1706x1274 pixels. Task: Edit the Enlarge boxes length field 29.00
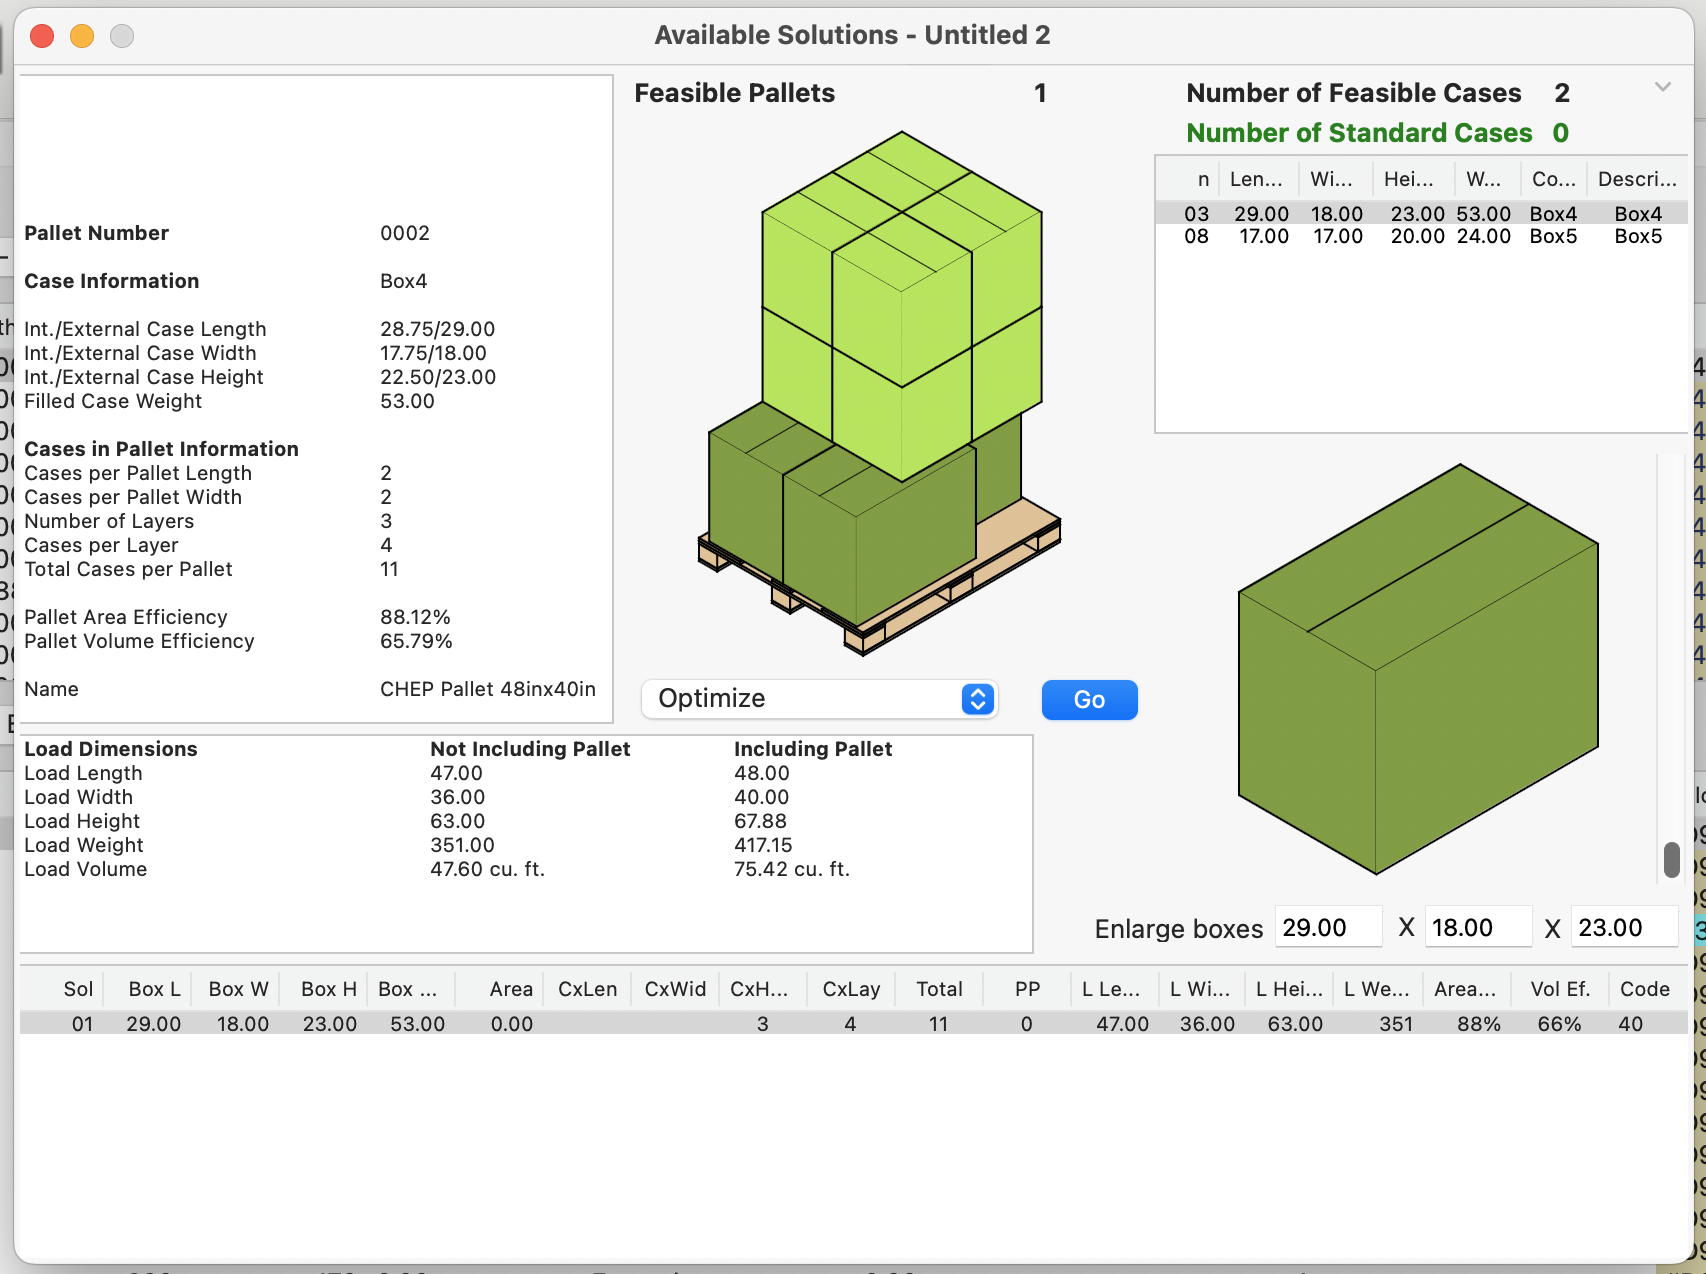tap(1328, 927)
